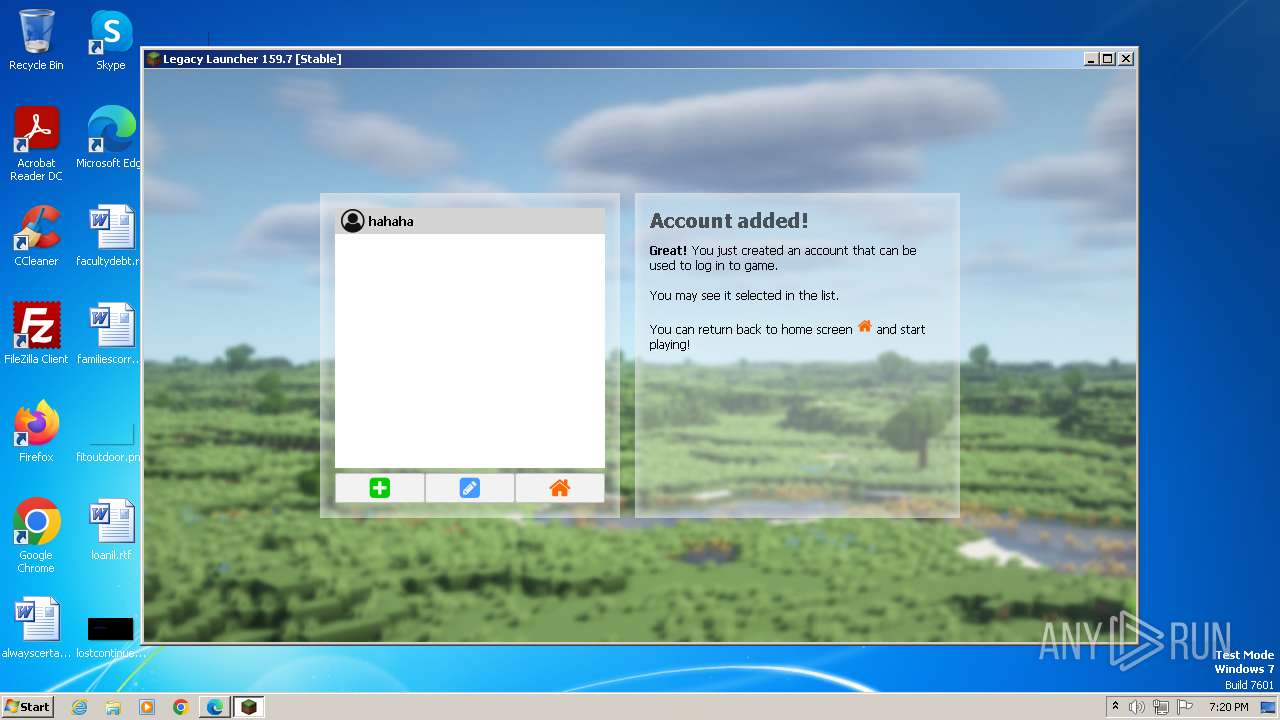Open facultydebt document on desktop
This screenshot has width=1280, height=720.
[x=110, y=236]
